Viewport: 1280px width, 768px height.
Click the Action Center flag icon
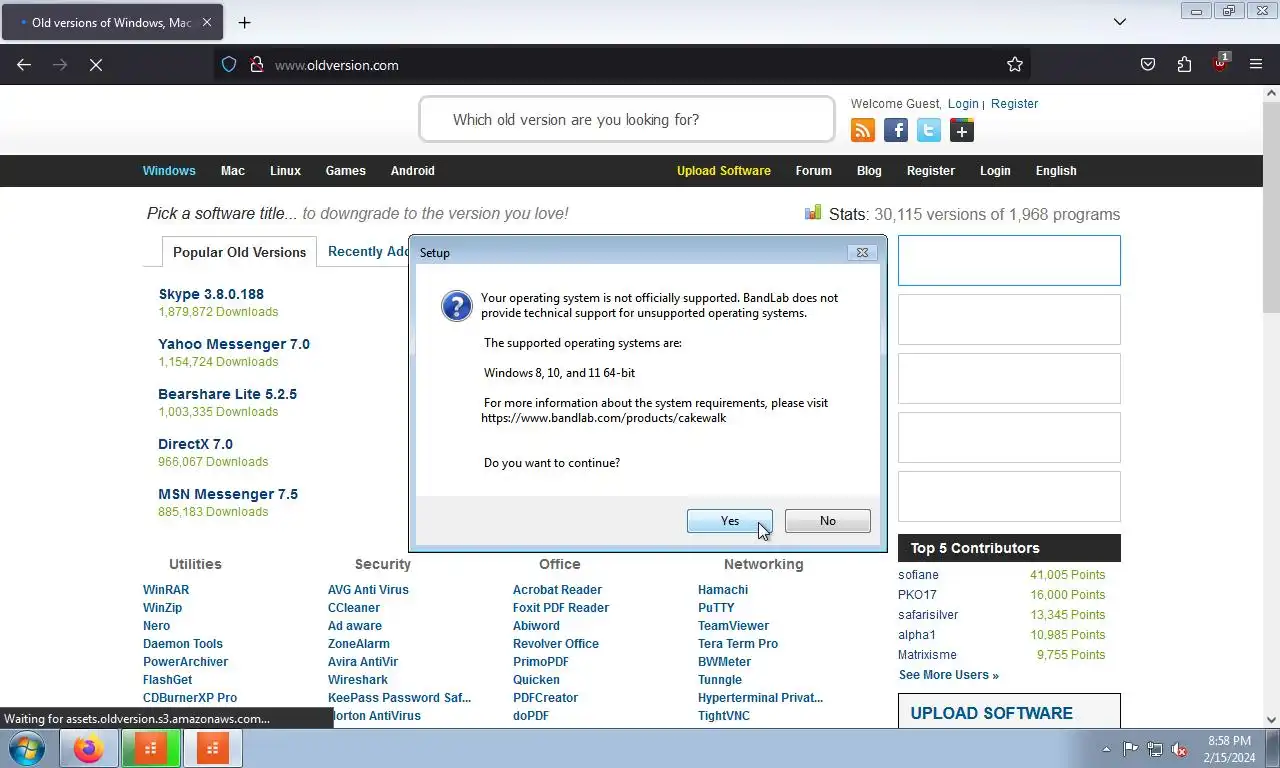tap(1130, 749)
